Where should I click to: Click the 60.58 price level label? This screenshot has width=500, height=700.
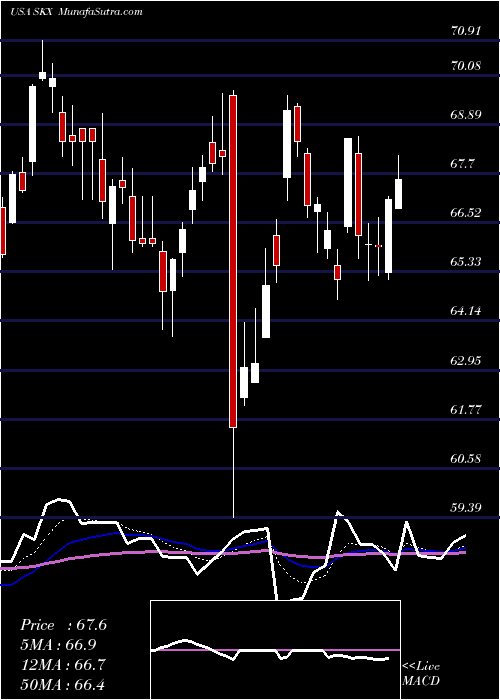pyautogui.click(x=466, y=458)
